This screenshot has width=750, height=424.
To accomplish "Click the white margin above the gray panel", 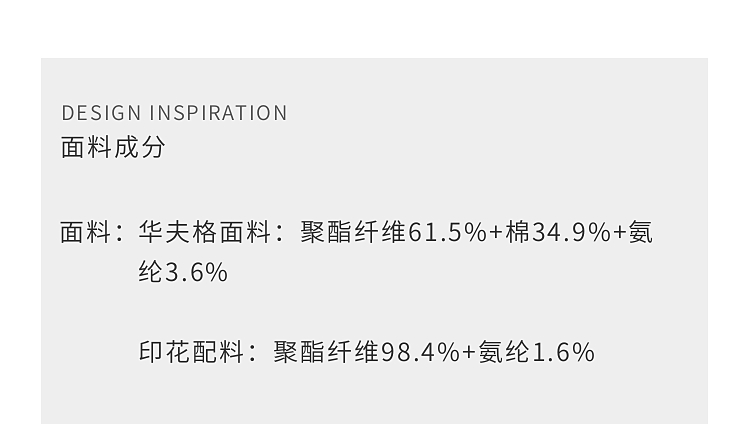I will click(x=375, y=28).
